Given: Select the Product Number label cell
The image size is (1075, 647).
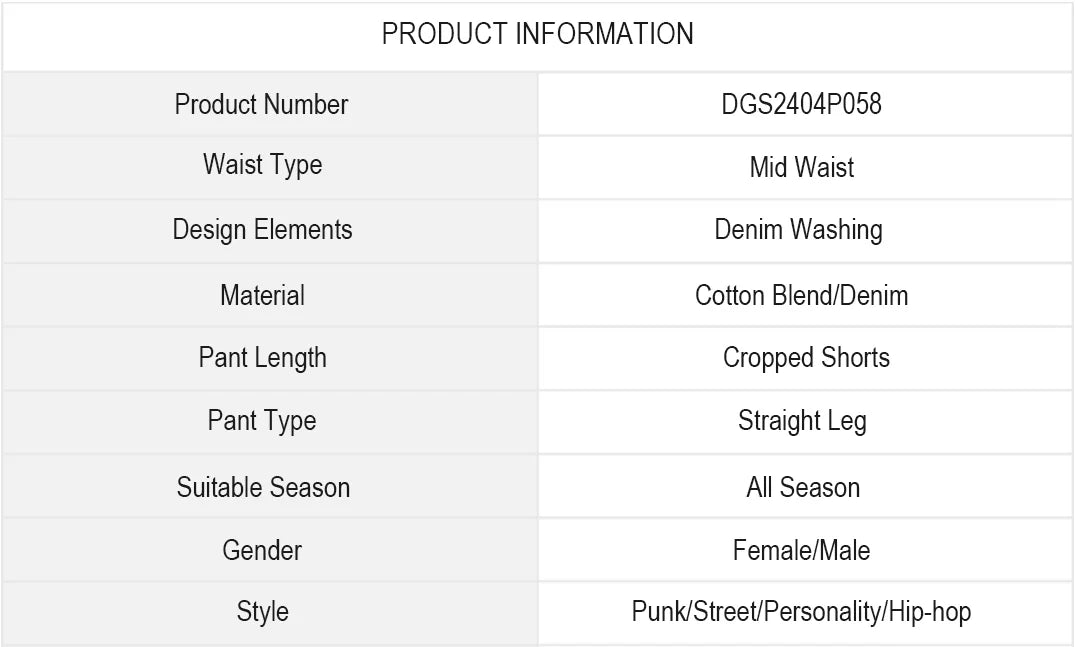Looking at the screenshot, I should (262, 104).
